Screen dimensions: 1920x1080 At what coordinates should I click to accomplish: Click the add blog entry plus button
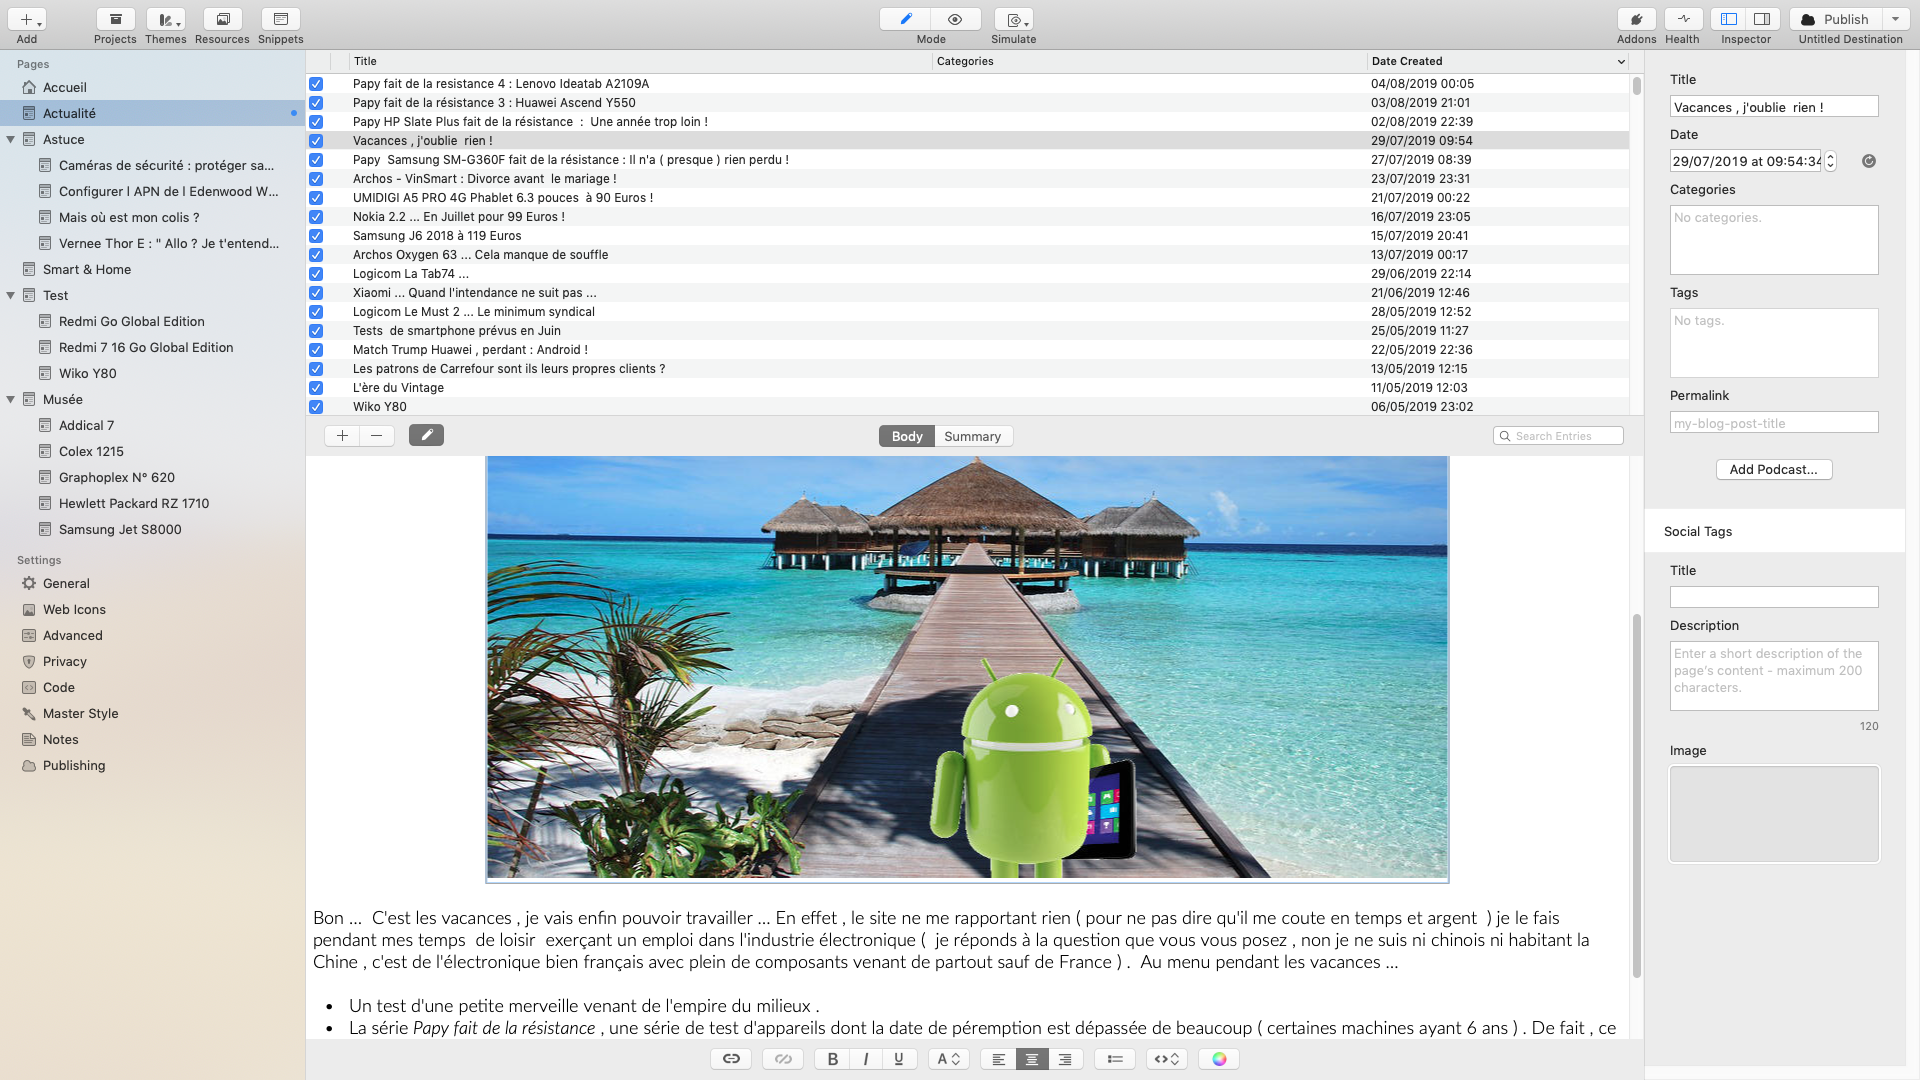click(x=342, y=435)
